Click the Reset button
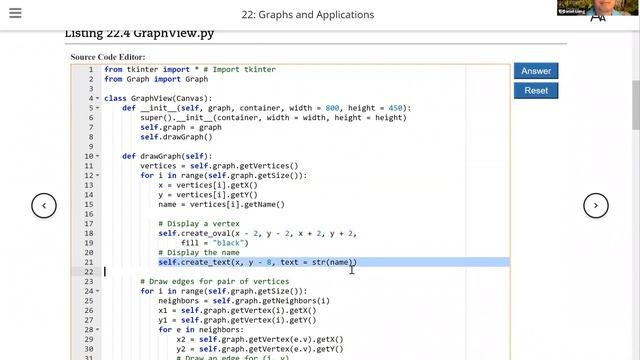 pyautogui.click(x=536, y=91)
